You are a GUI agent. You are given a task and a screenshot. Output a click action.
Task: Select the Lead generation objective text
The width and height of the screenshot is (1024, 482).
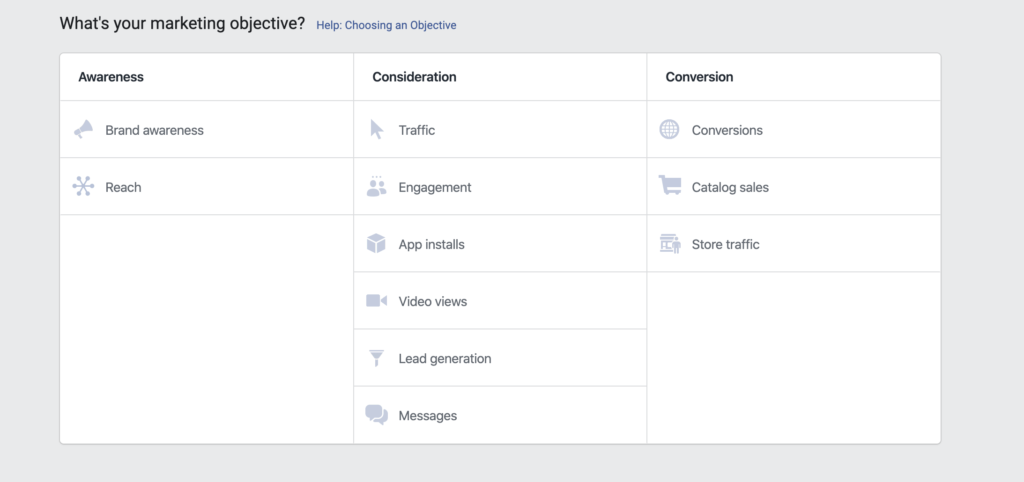(445, 359)
